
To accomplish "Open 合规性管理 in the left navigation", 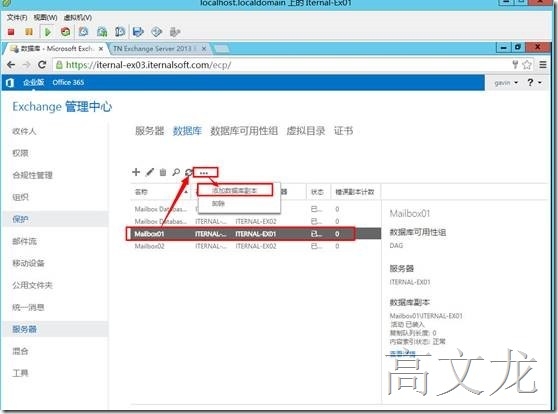I will [32, 175].
